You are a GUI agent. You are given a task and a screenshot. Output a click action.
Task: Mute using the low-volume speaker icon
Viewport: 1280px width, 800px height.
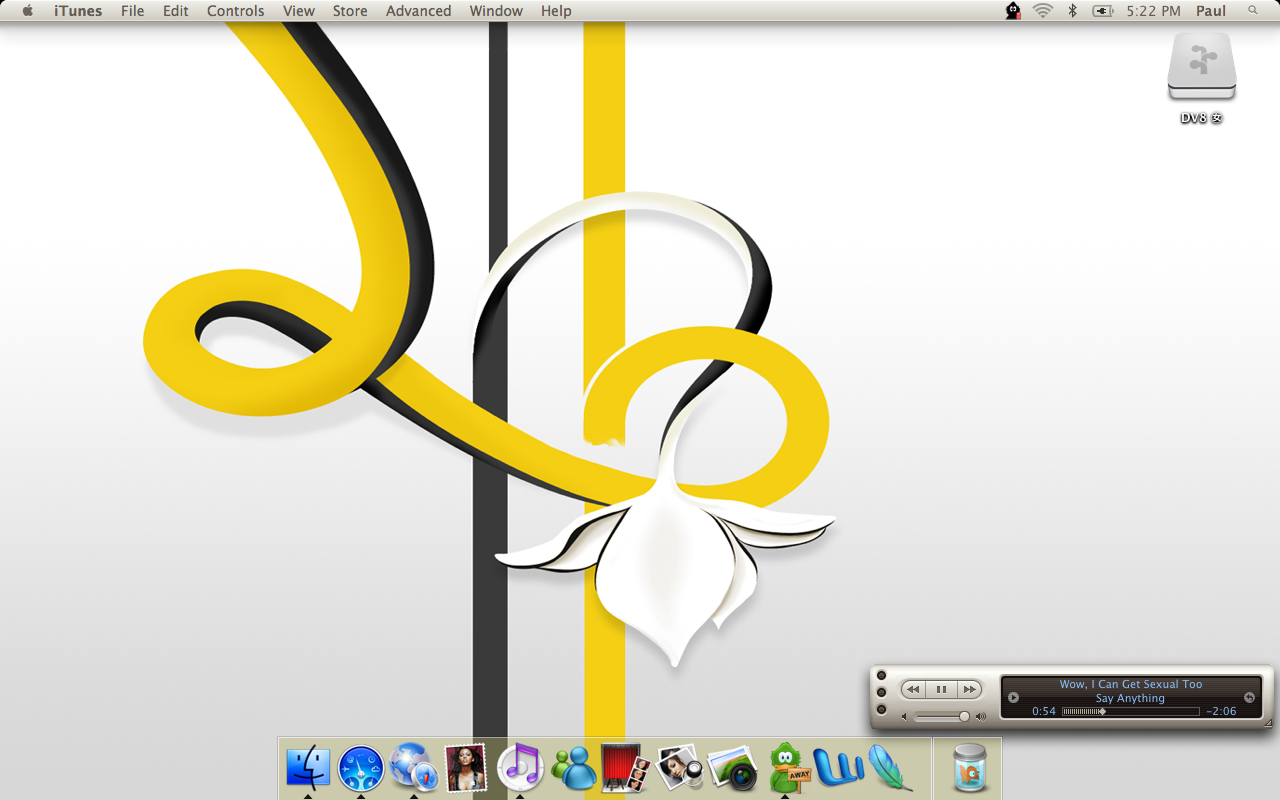(x=905, y=716)
